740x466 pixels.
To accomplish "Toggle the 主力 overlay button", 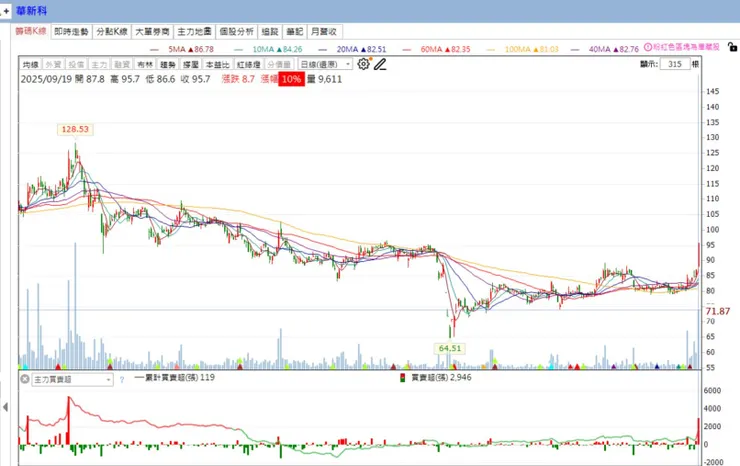I will click(99, 64).
